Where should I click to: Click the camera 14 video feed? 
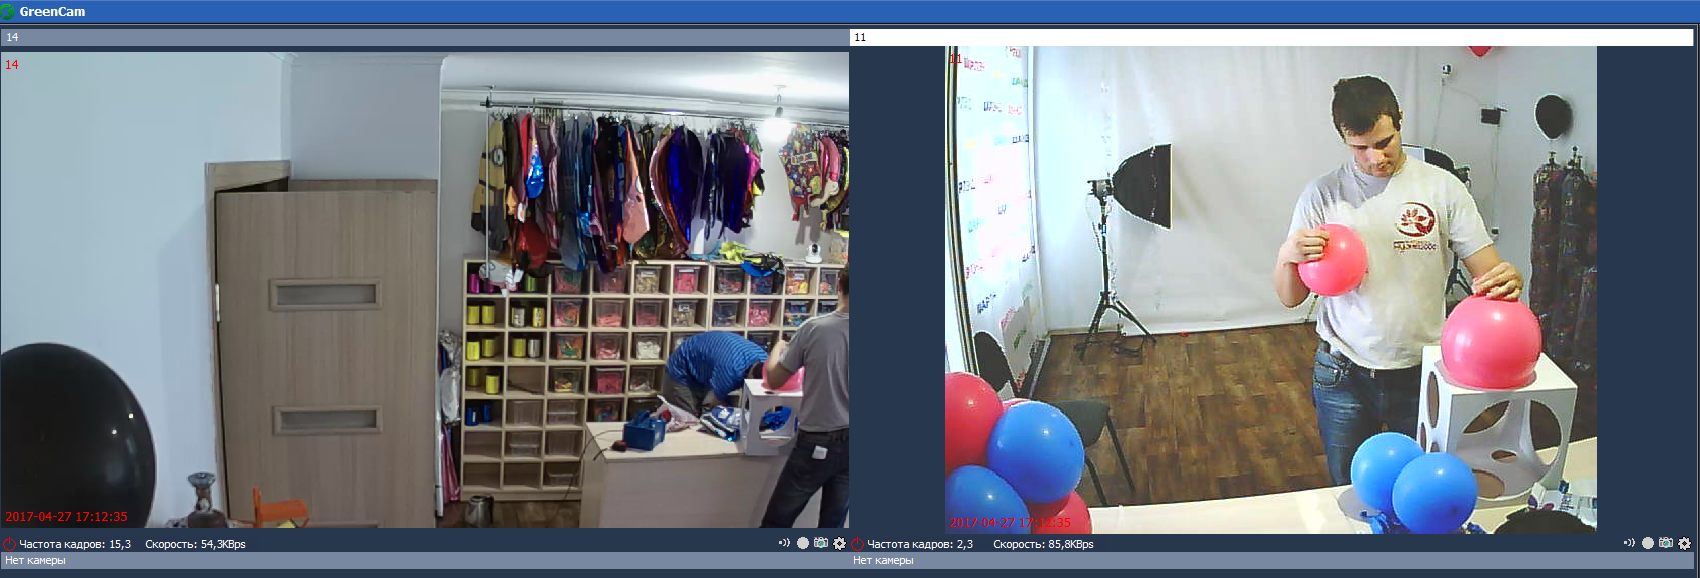pos(424,290)
